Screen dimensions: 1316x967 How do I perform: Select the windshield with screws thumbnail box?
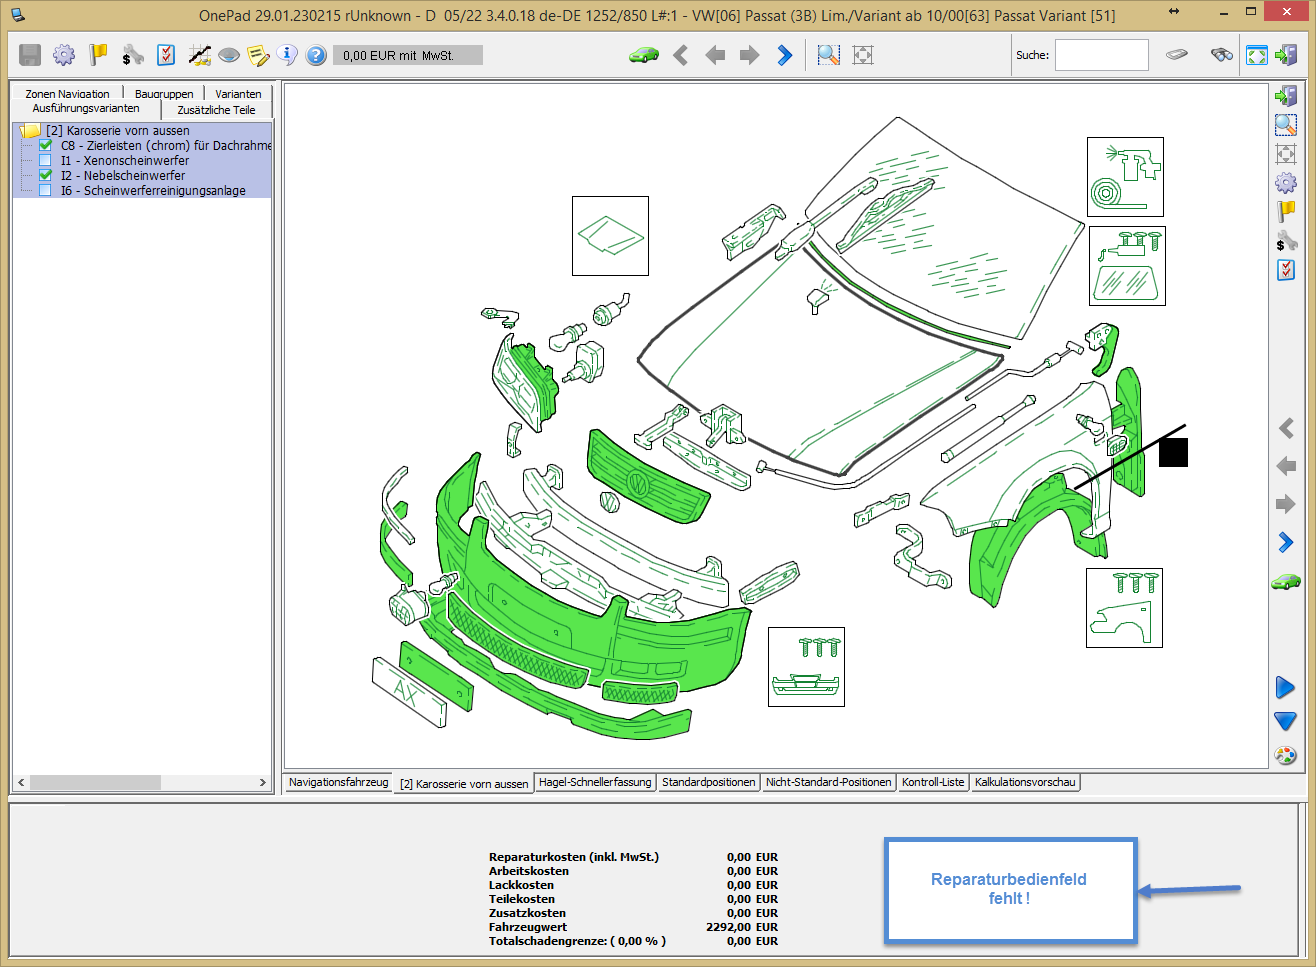pos(1127,266)
